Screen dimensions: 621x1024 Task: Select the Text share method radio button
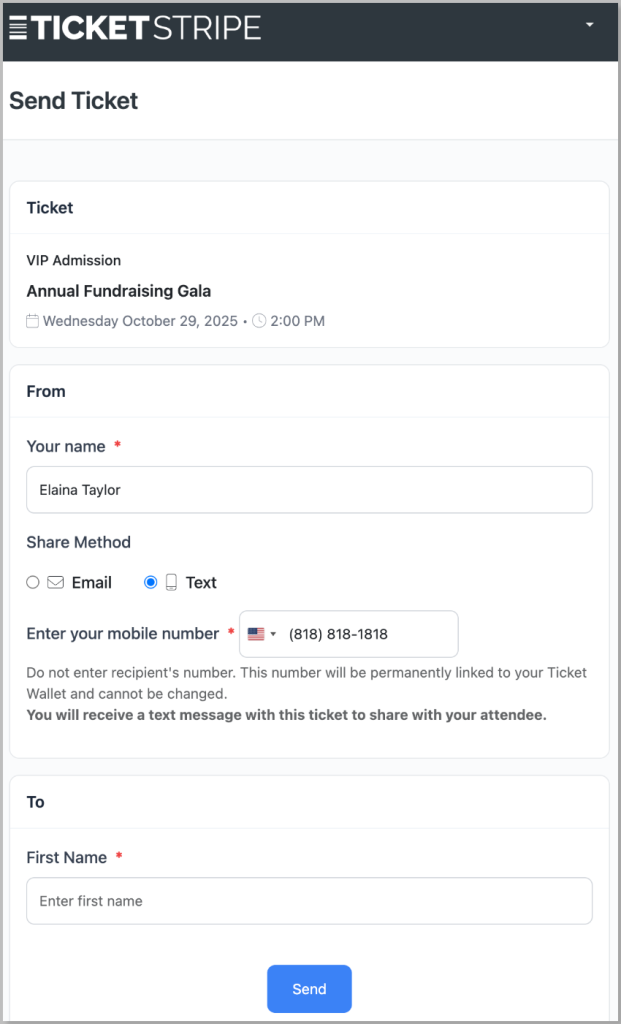pyautogui.click(x=151, y=582)
